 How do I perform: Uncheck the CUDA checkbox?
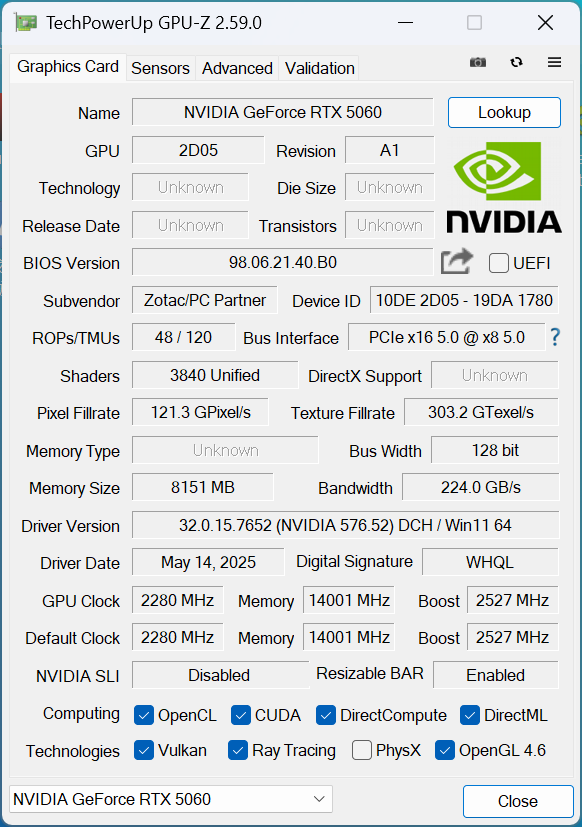[240, 715]
